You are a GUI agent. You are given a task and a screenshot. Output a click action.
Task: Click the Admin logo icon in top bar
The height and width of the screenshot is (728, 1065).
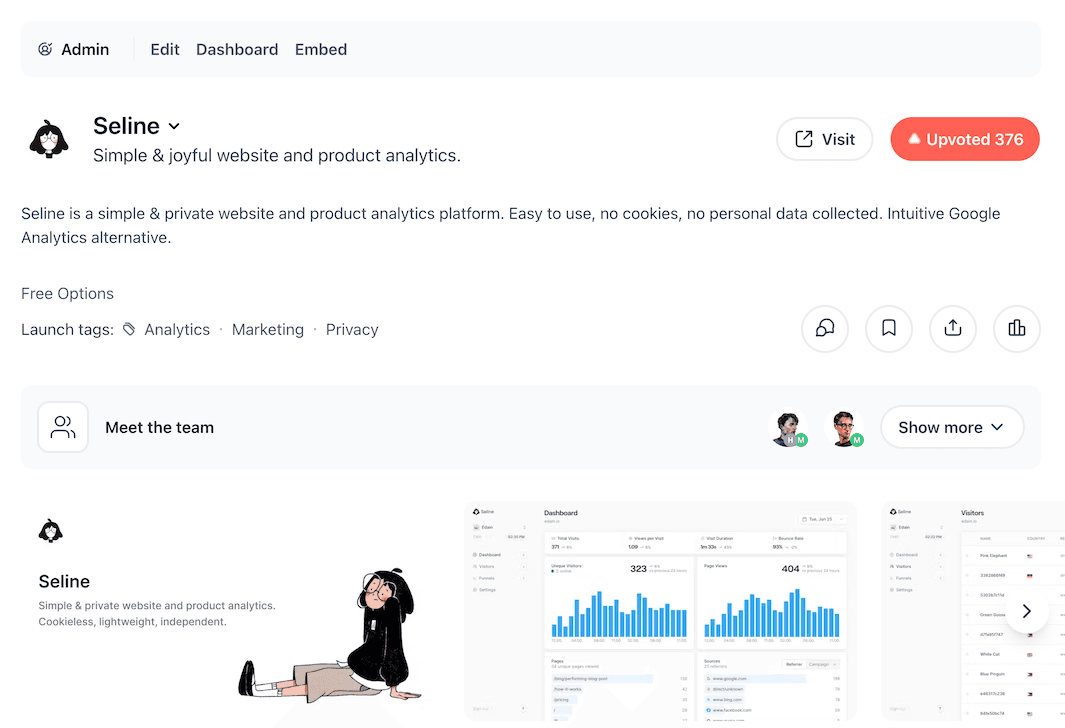(x=43, y=48)
